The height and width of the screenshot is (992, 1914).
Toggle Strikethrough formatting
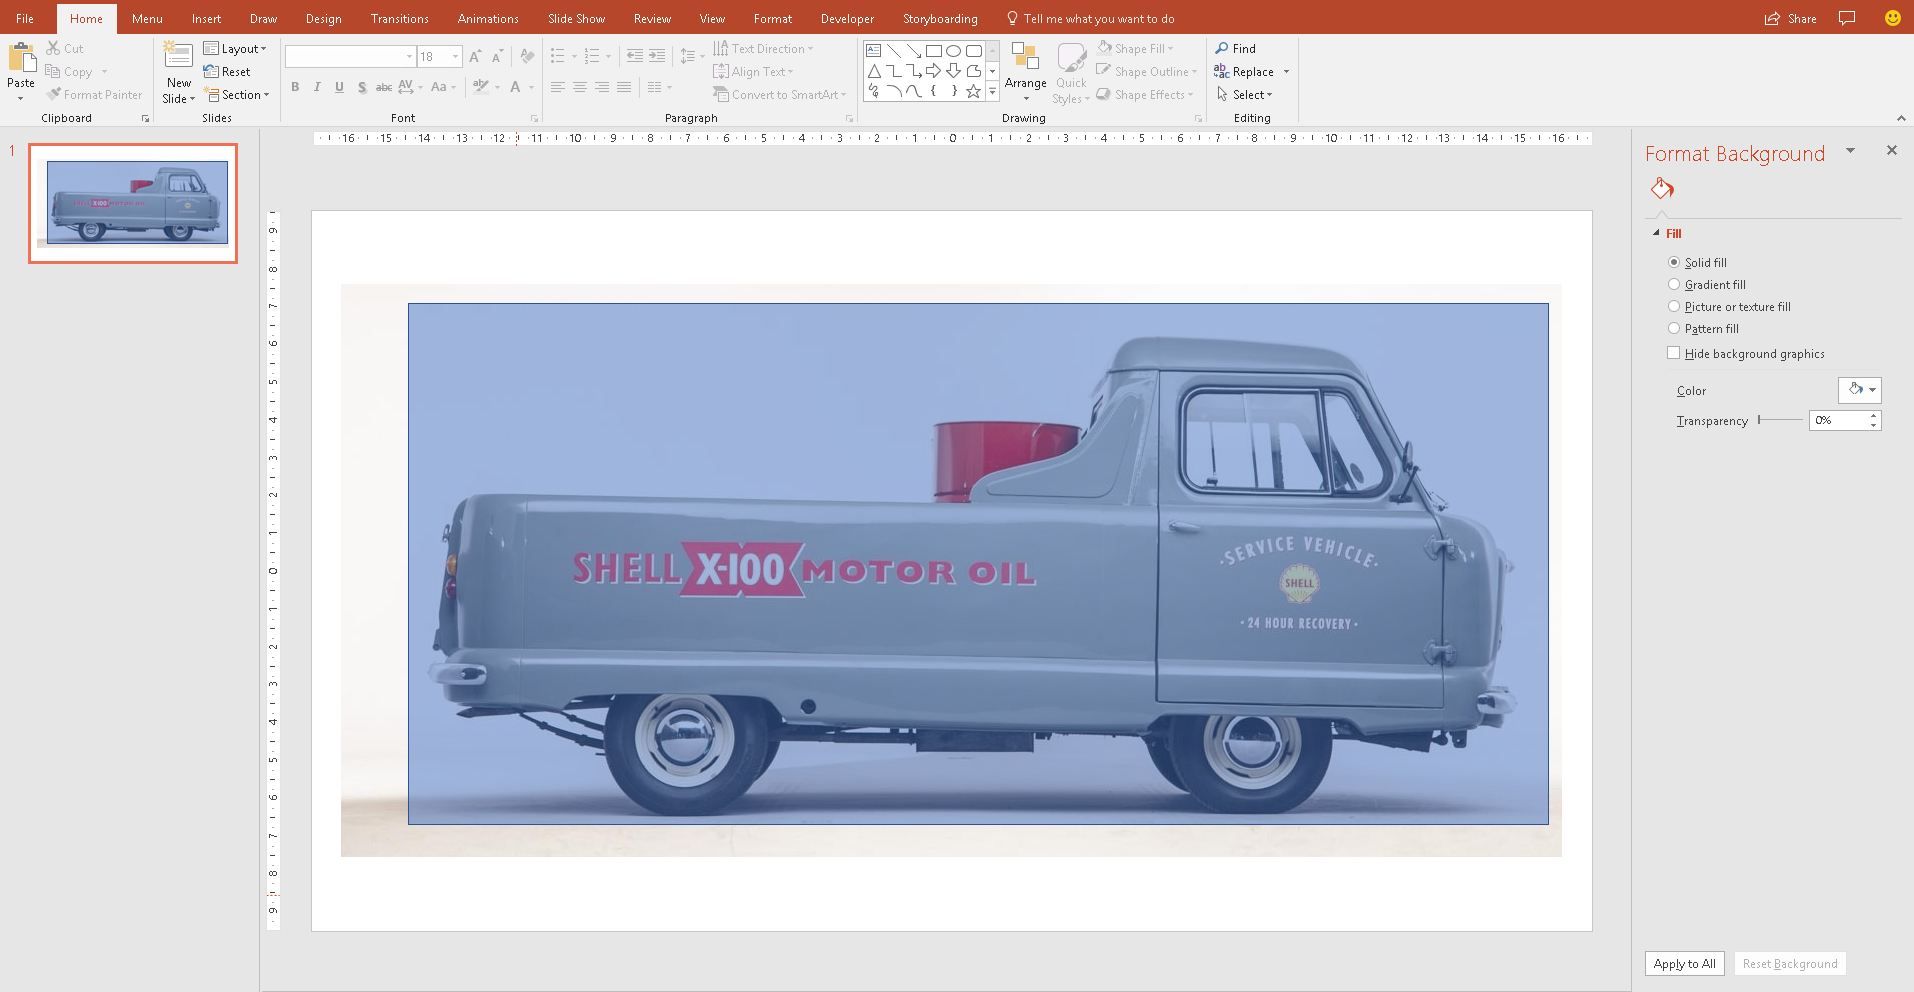[x=384, y=87]
